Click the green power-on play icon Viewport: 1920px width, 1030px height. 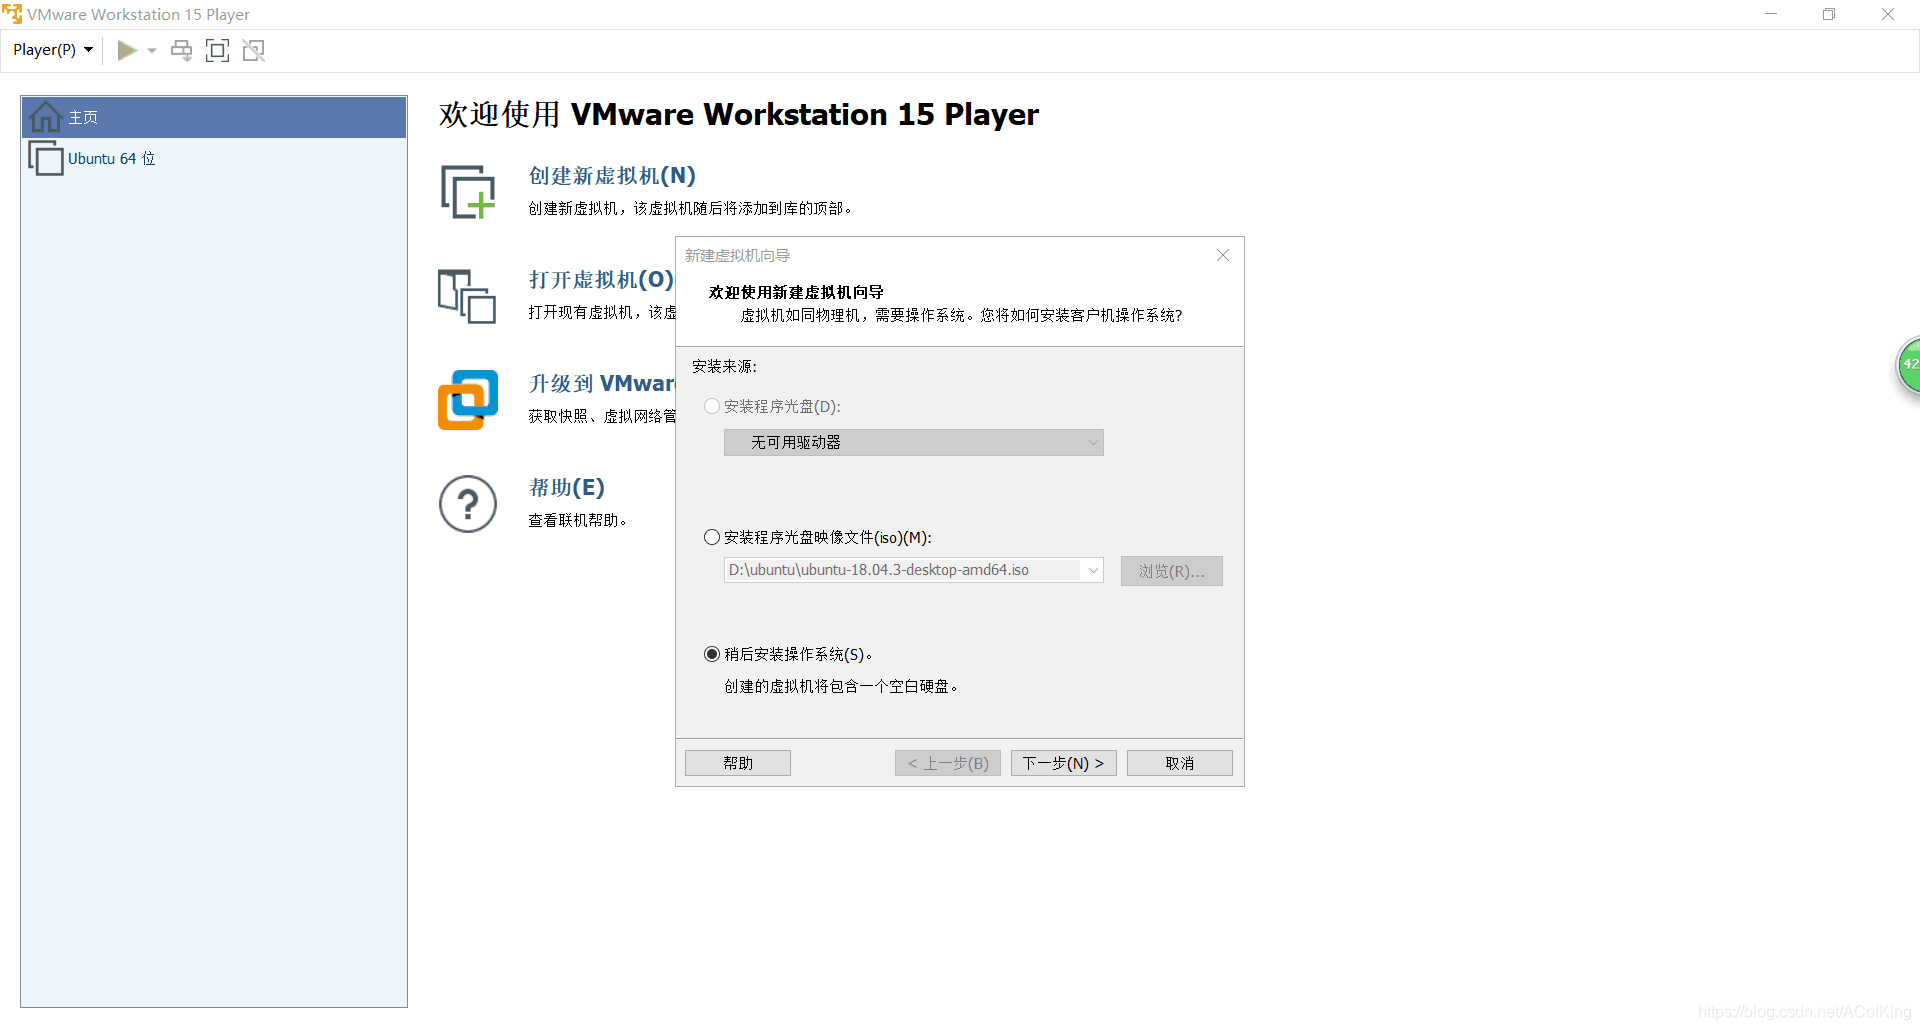(x=127, y=50)
